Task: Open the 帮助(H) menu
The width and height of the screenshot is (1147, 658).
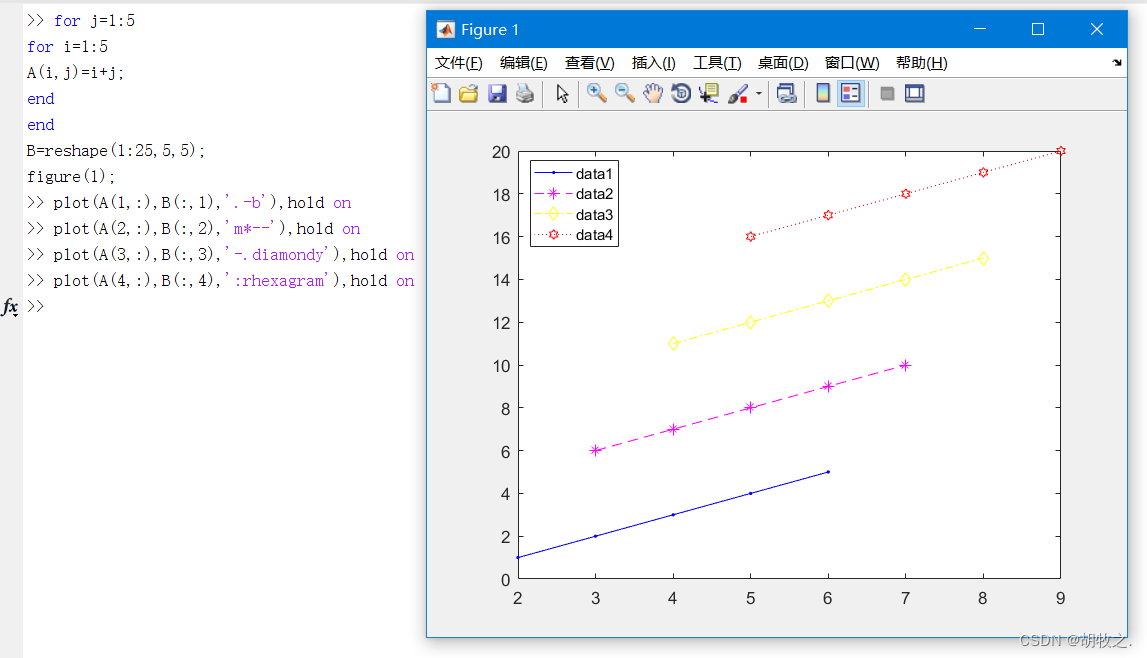Action: pos(922,63)
